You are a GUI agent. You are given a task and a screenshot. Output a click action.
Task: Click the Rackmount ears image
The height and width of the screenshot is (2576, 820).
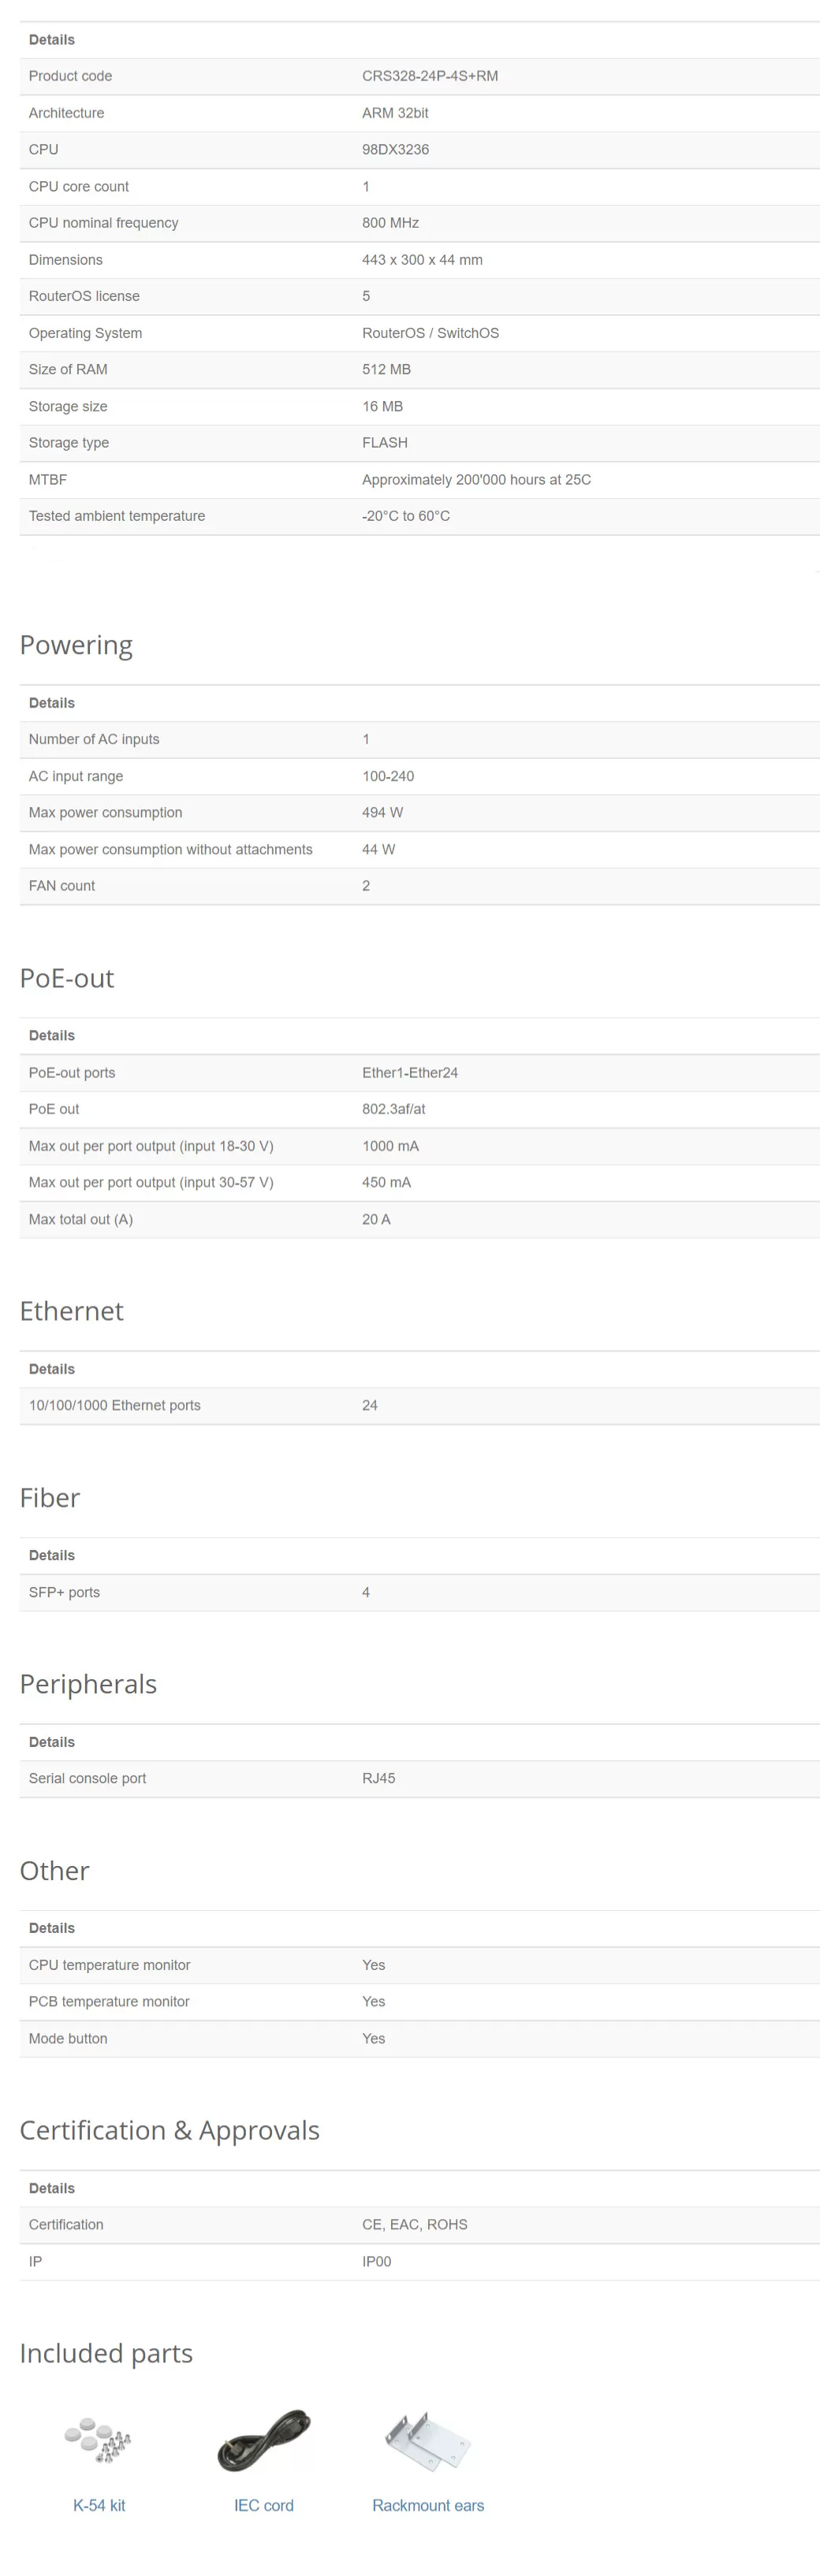427,2440
